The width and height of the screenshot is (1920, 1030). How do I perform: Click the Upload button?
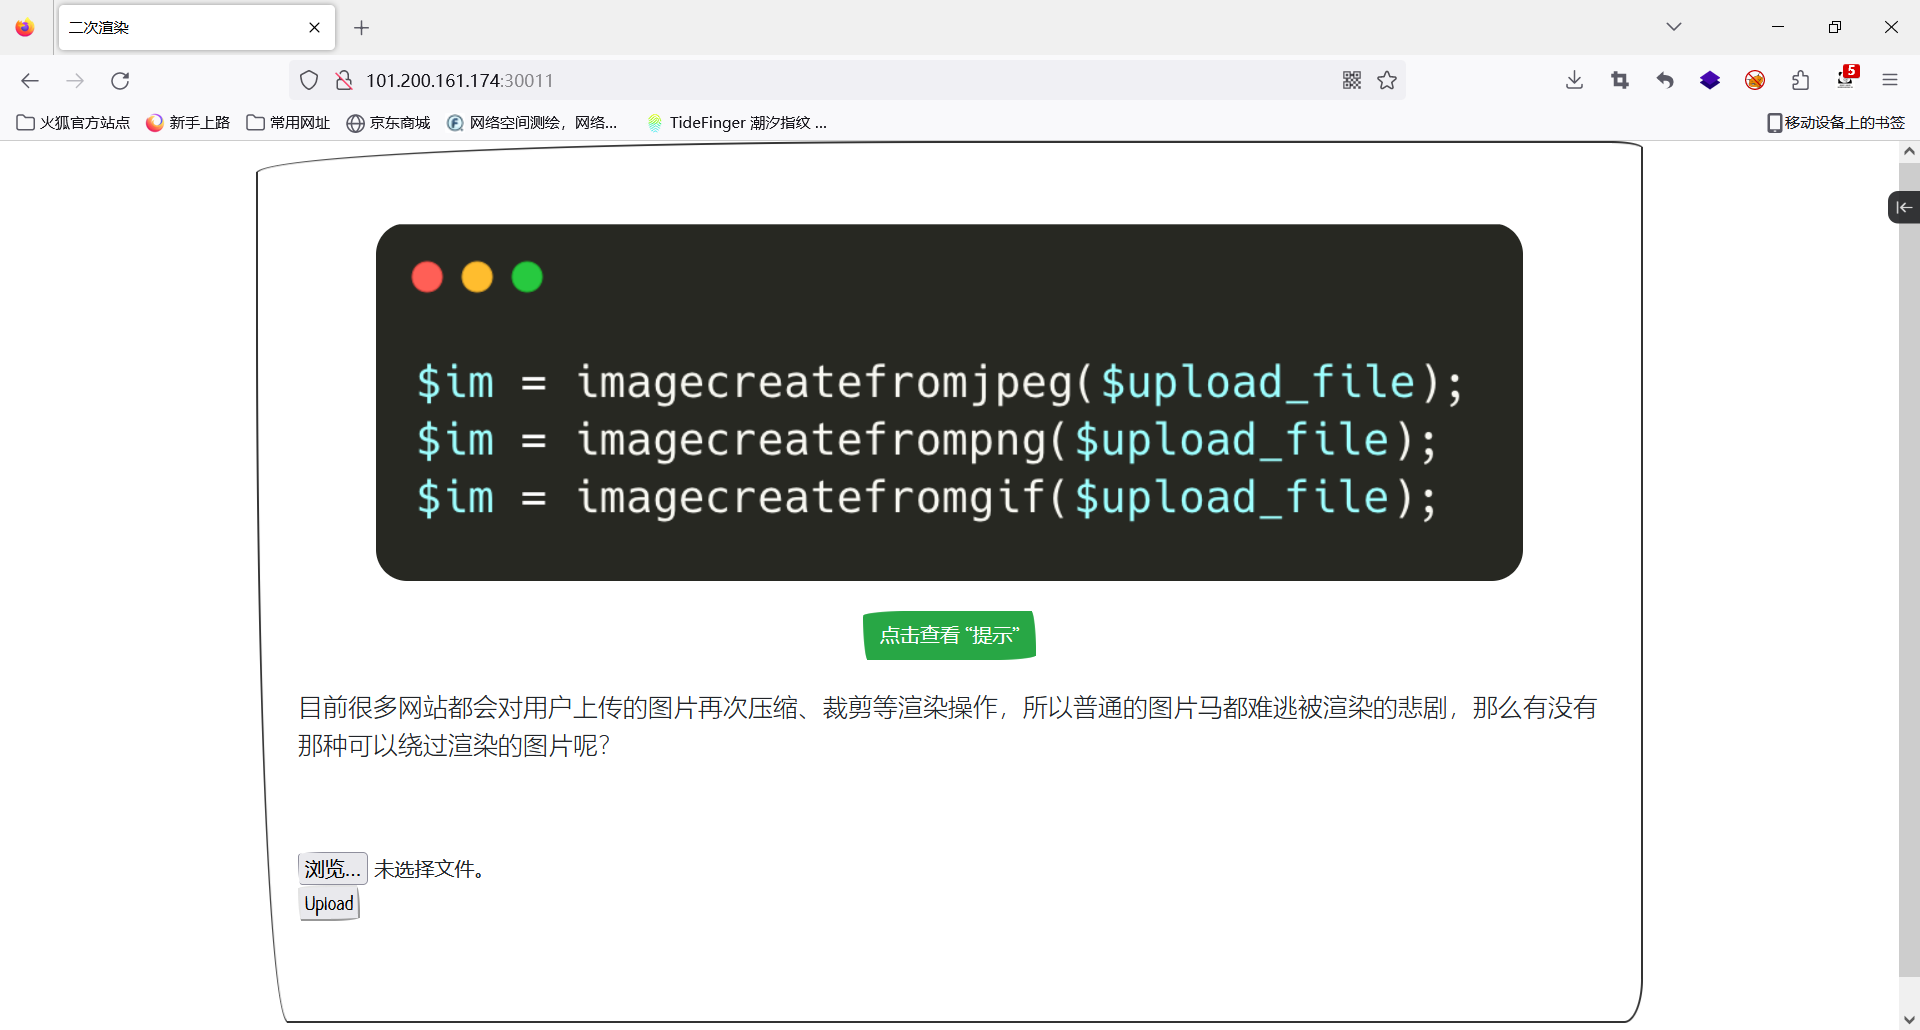[x=329, y=904]
